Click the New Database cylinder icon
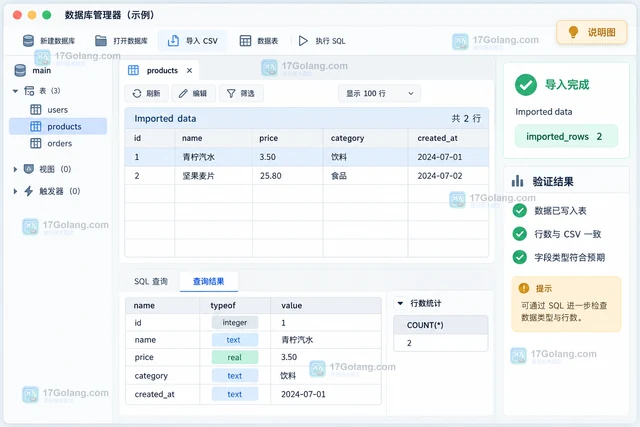 [x=28, y=41]
